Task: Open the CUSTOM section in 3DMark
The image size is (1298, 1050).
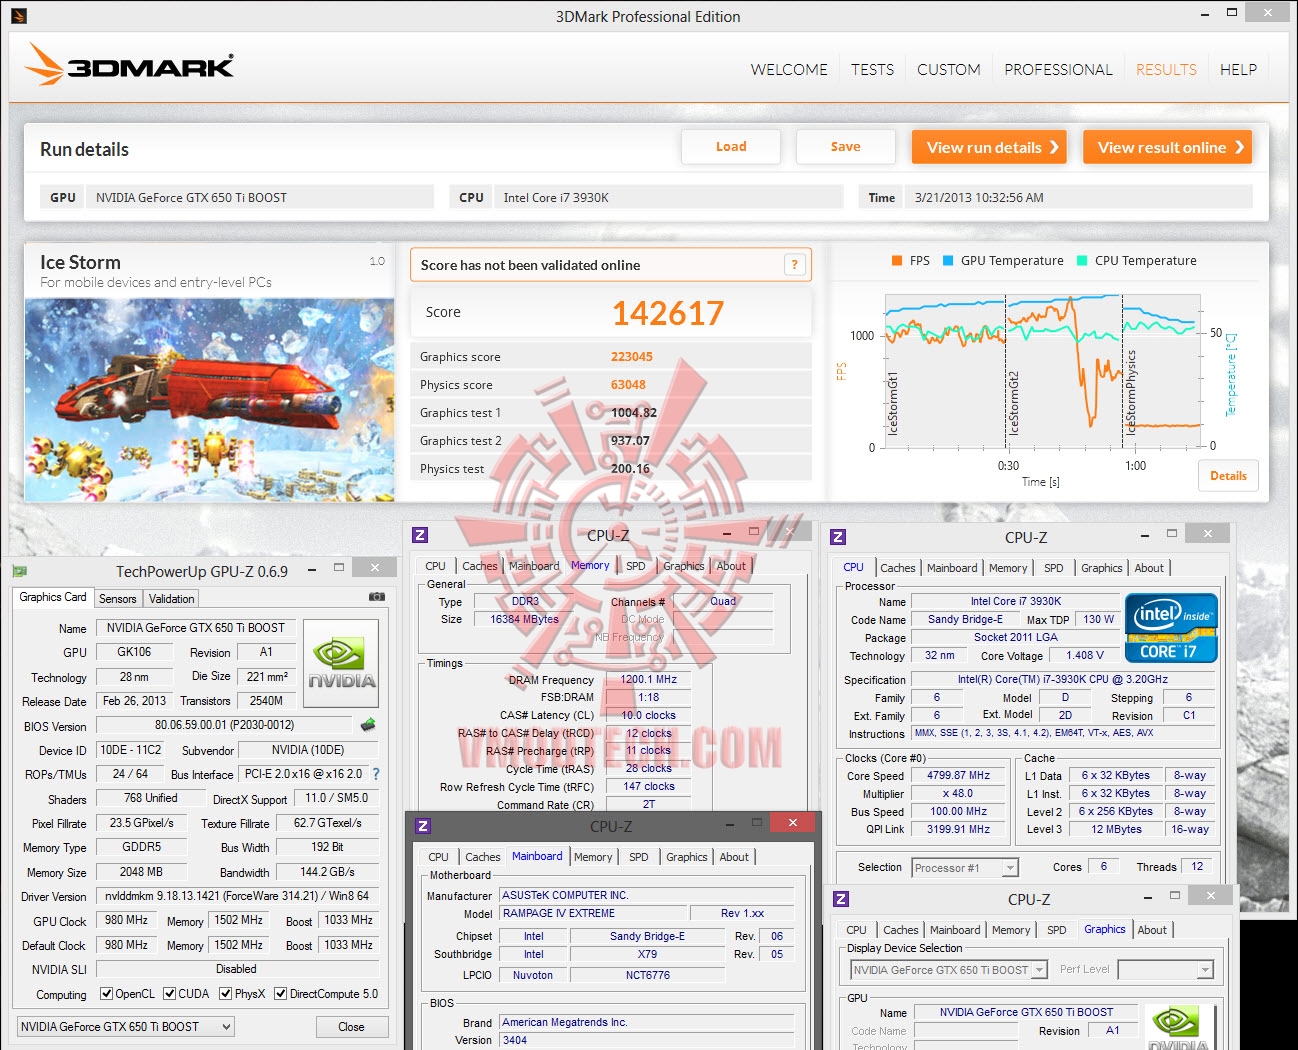Action: click(x=948, y=70)
